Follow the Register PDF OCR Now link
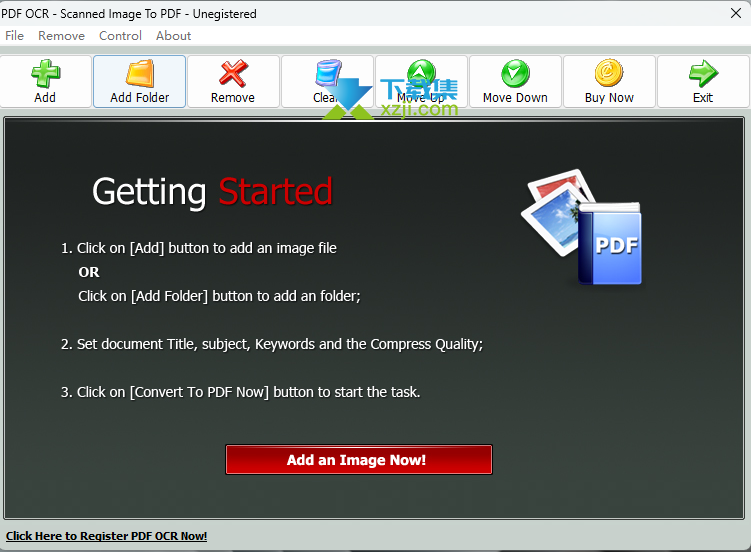This screenshot has height=552, width=751. pos(106,536)
